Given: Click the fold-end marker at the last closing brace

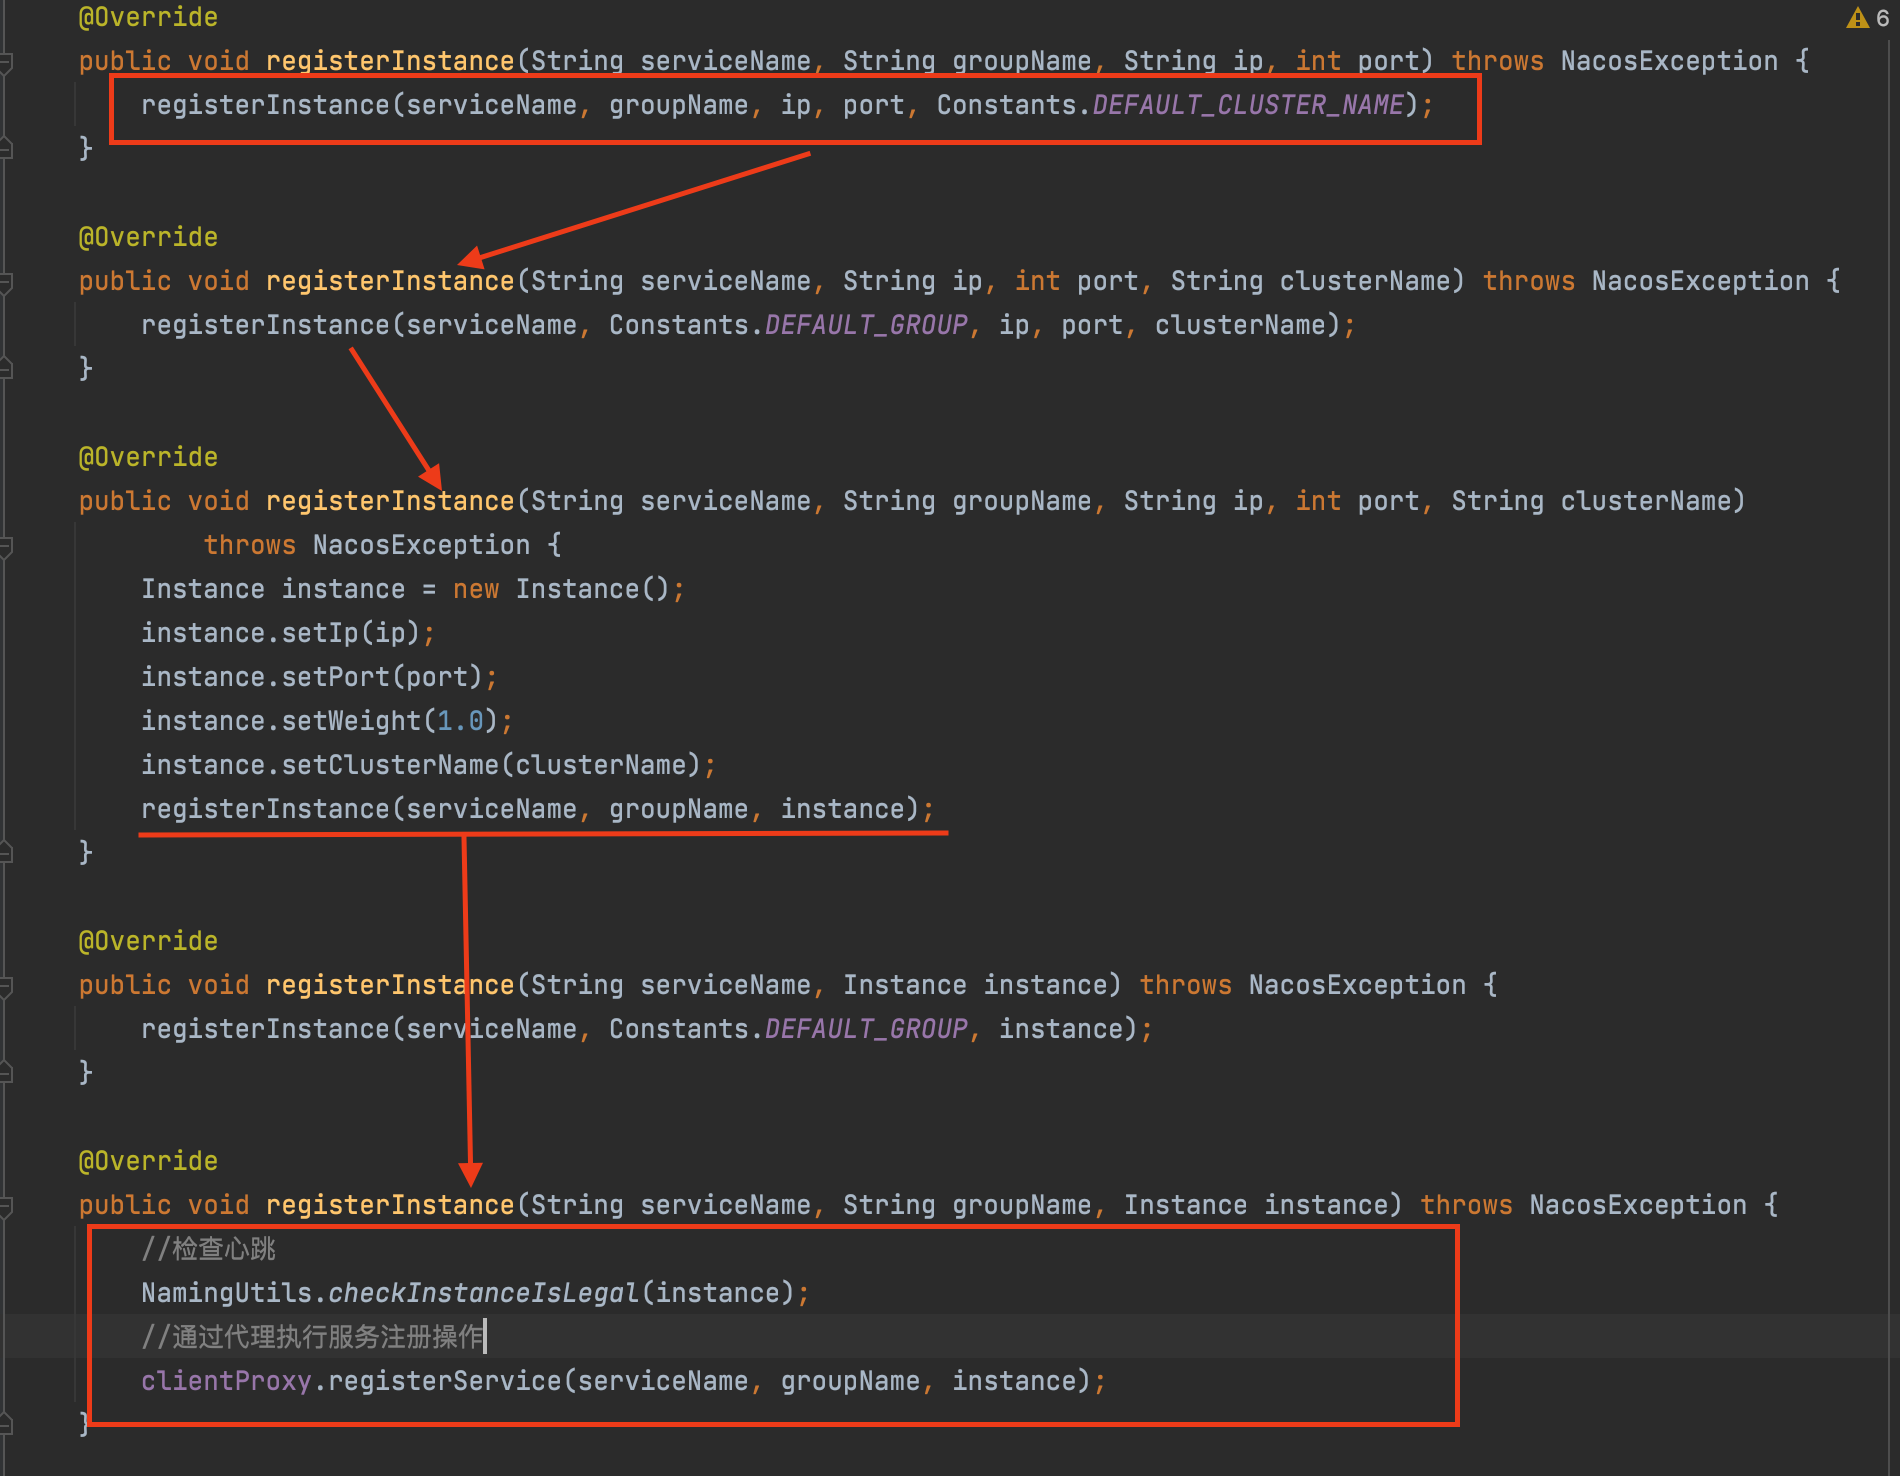Looking at the screenshot, I should pyautogui.click(x=6, y=1424).
